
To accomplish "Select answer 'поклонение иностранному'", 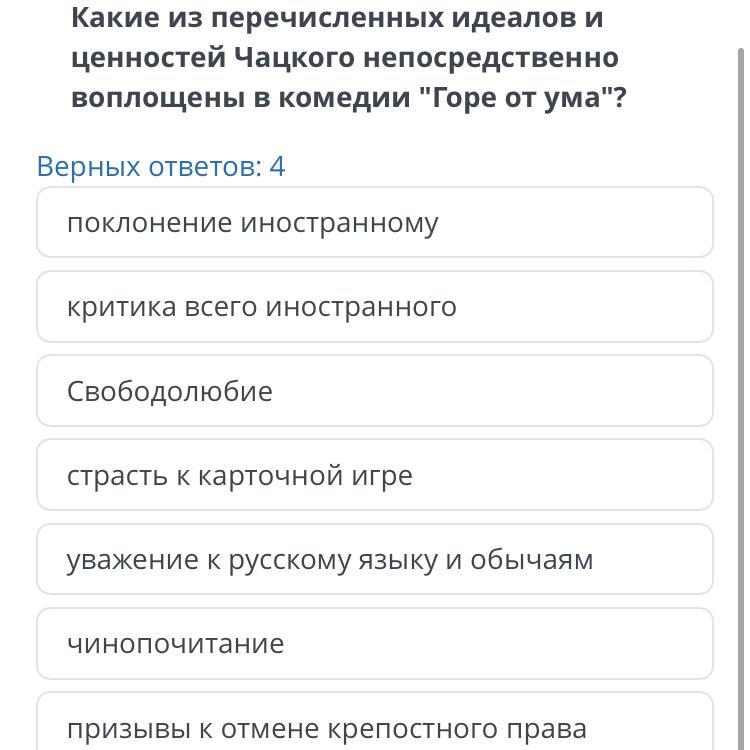I will 375,222.
